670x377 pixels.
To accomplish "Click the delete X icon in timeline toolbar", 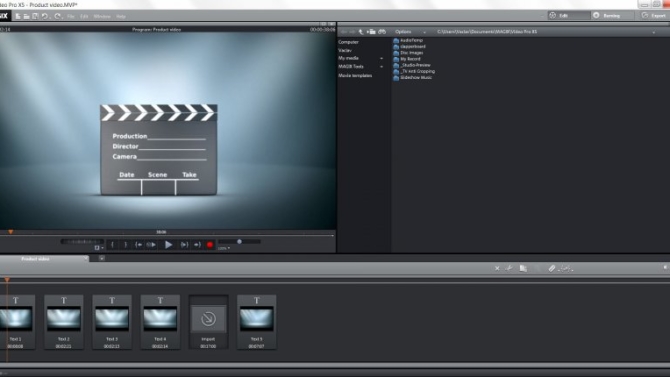I will click(x=497, y=268).
